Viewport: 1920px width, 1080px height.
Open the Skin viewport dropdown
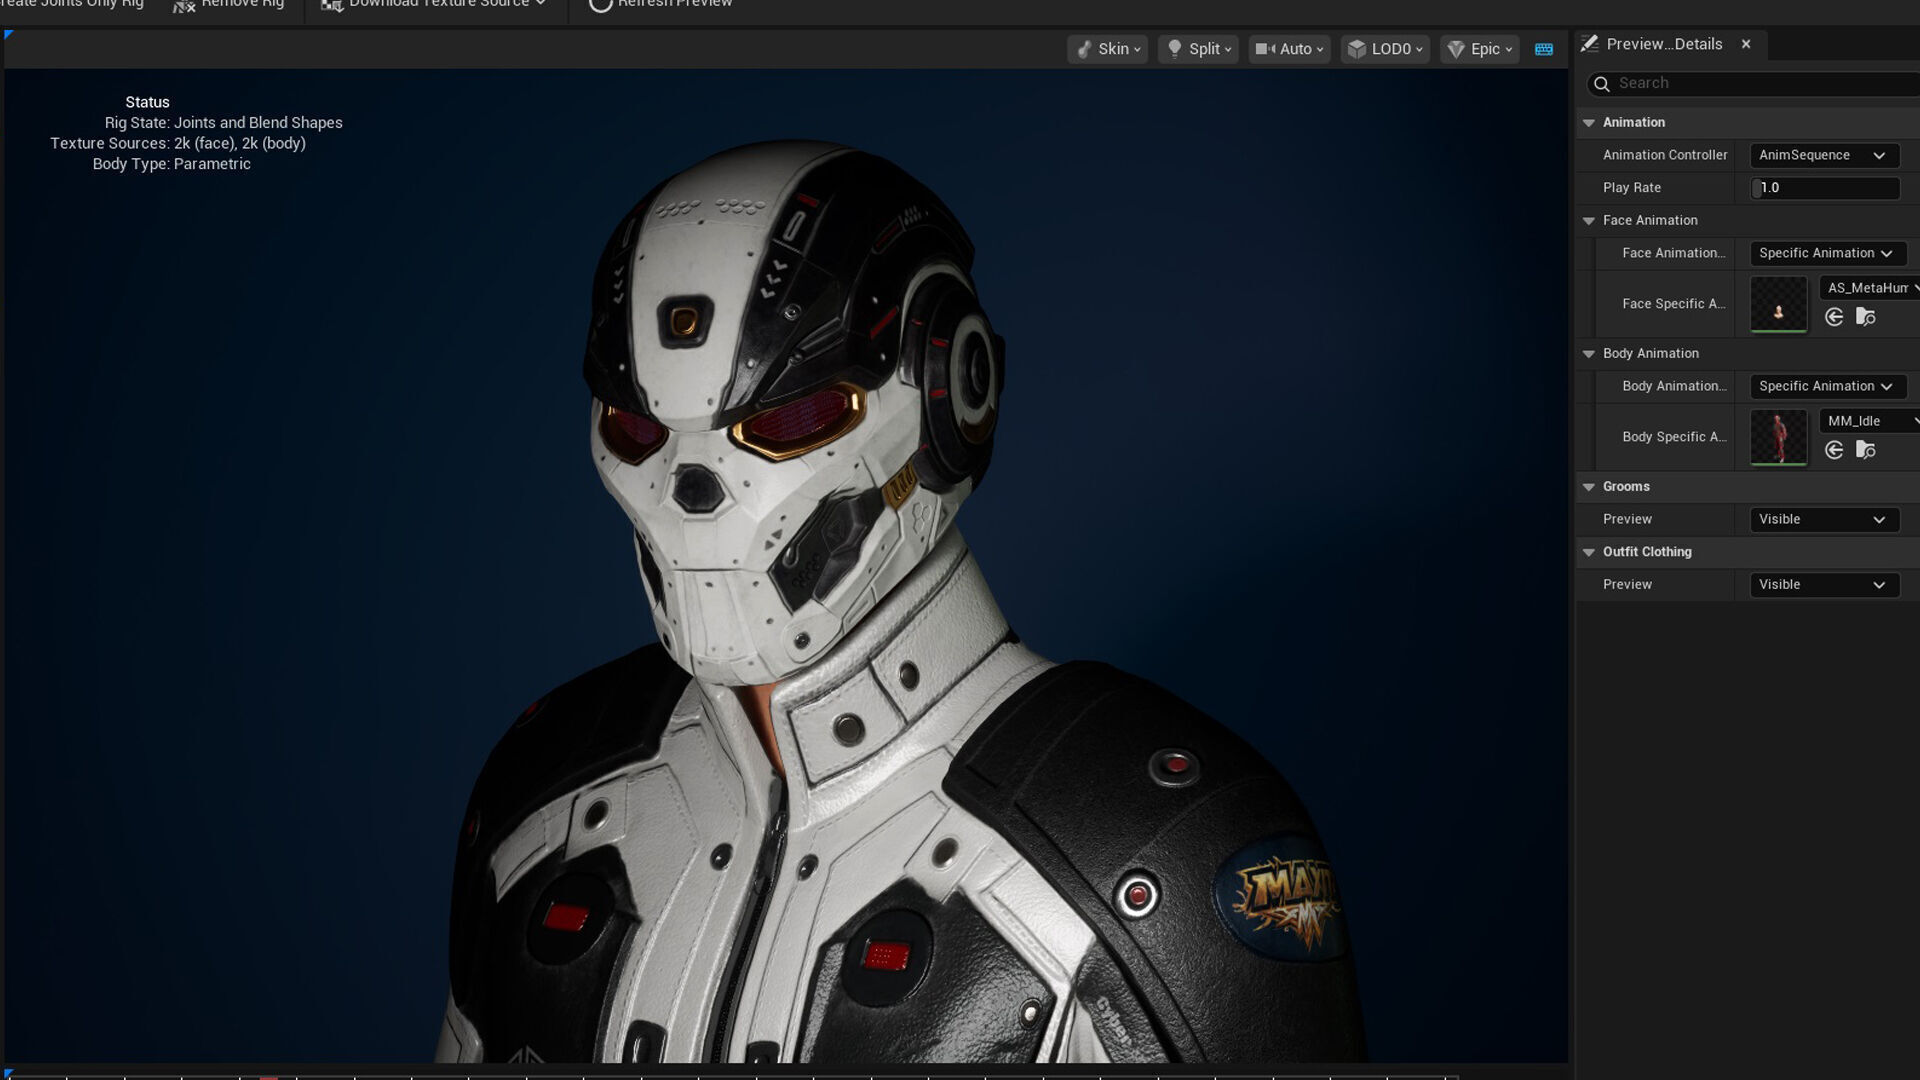point(1108,49)
